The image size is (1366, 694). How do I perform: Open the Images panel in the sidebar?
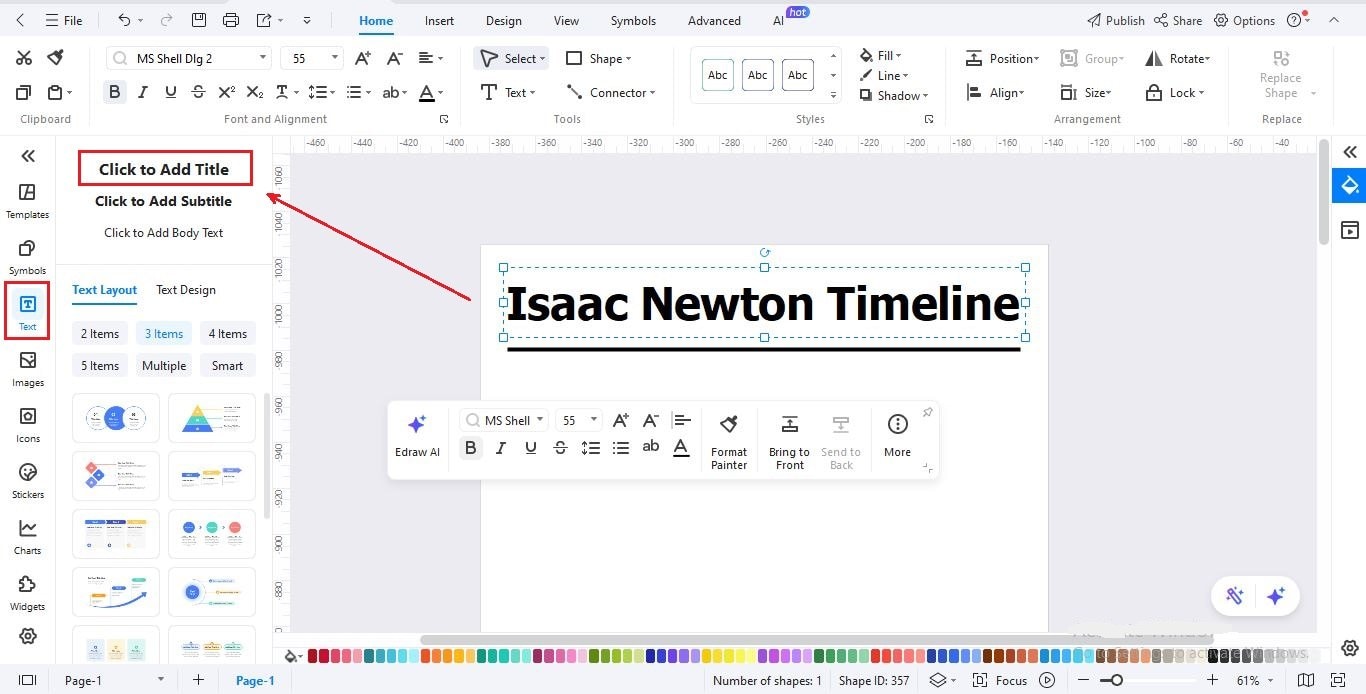(27, 369)
